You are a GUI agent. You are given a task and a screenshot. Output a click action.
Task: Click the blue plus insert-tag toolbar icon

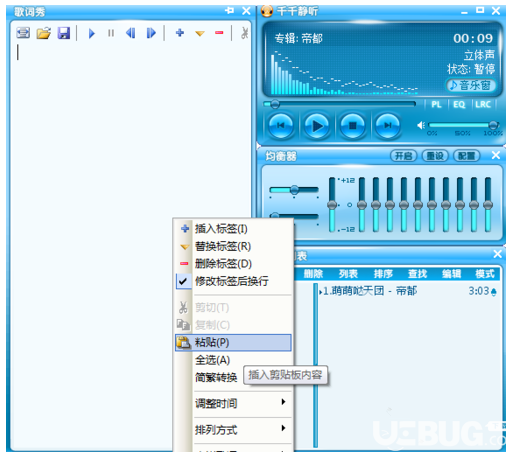tap(180, 33)
